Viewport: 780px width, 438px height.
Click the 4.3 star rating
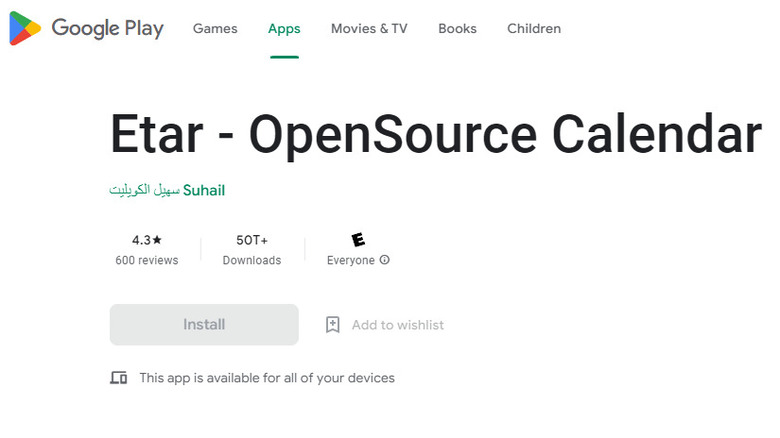click(147, 240)
